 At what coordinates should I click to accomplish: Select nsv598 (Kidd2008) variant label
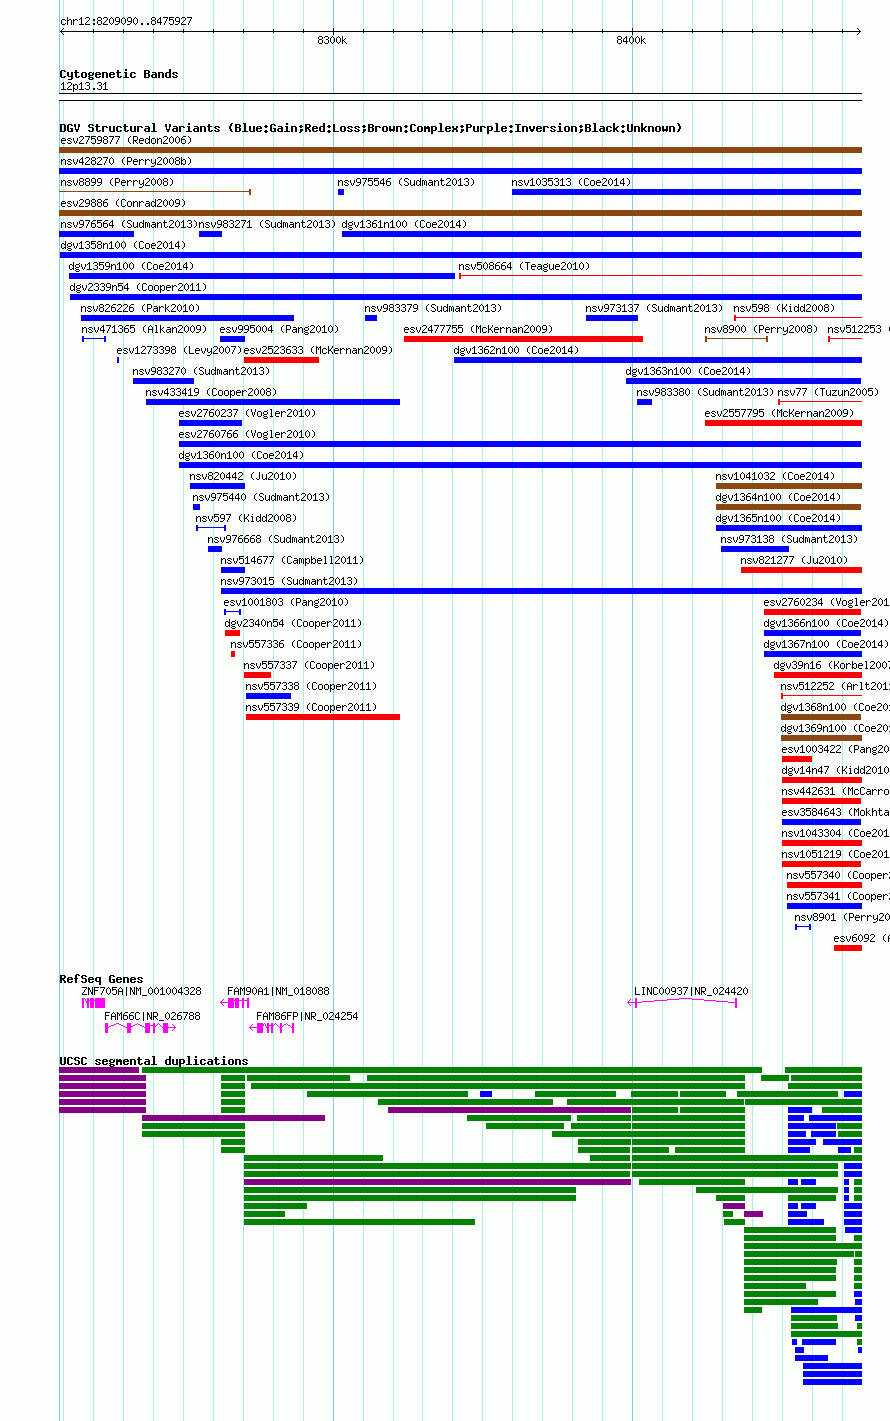(784, 308)
